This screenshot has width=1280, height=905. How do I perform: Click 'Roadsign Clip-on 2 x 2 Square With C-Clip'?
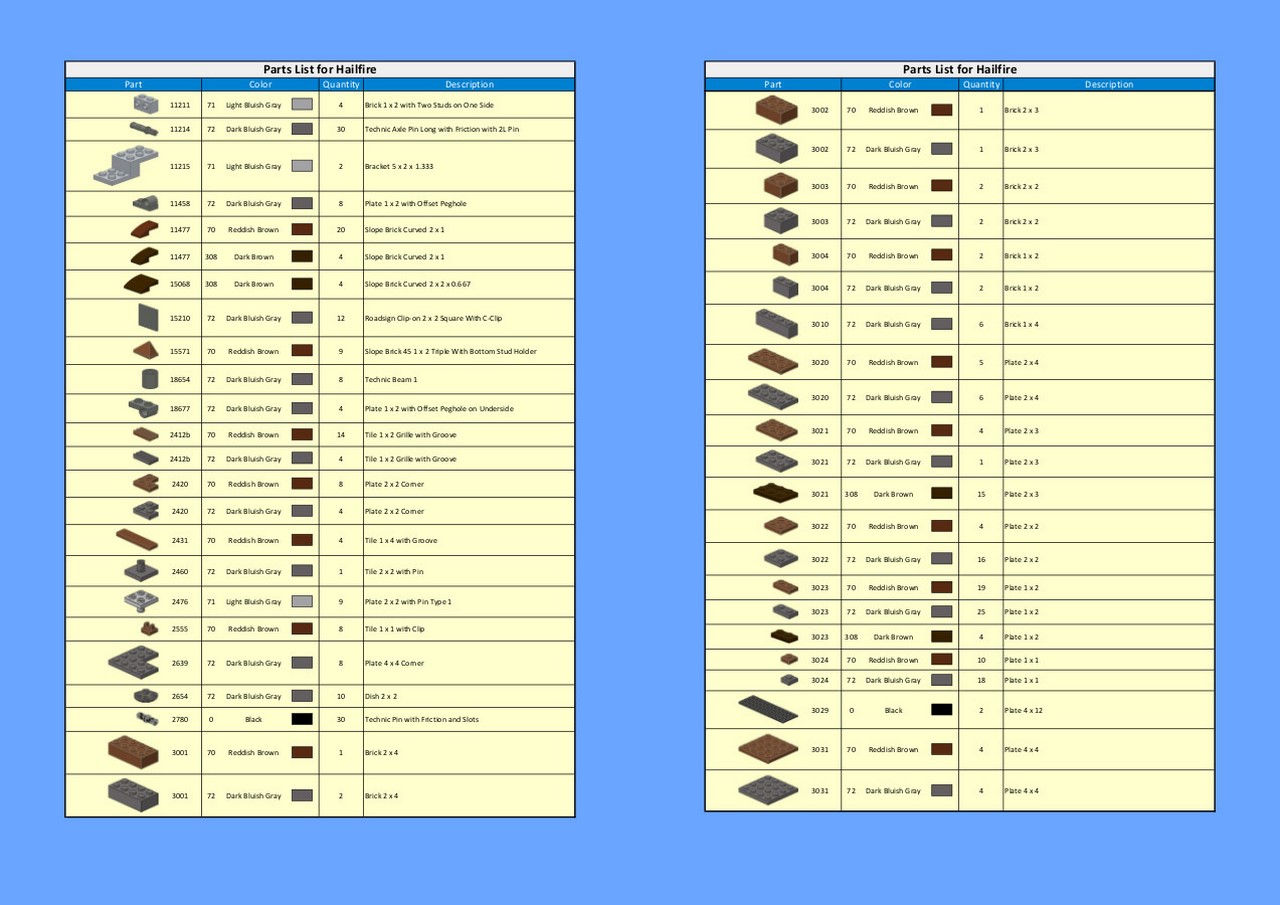[x=433, y=318]
